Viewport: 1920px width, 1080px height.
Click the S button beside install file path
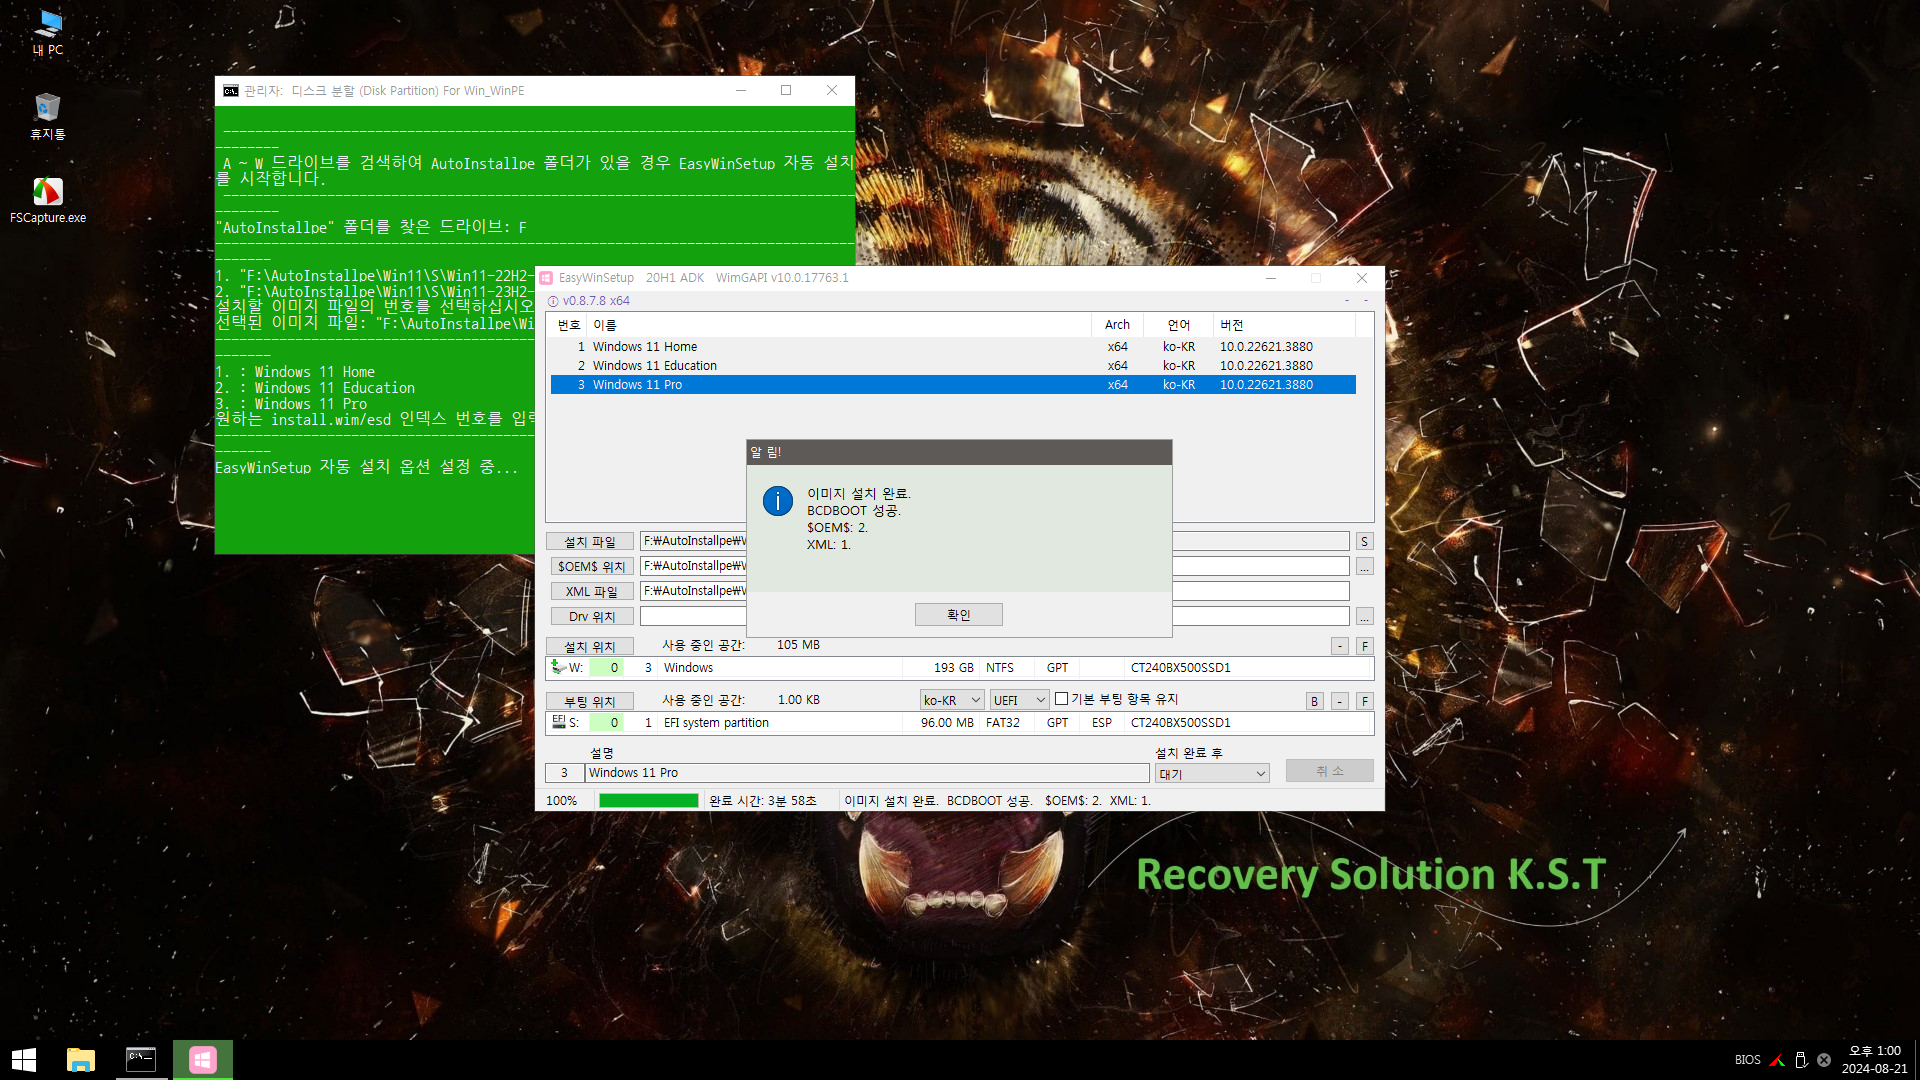tap(1364, 542)
